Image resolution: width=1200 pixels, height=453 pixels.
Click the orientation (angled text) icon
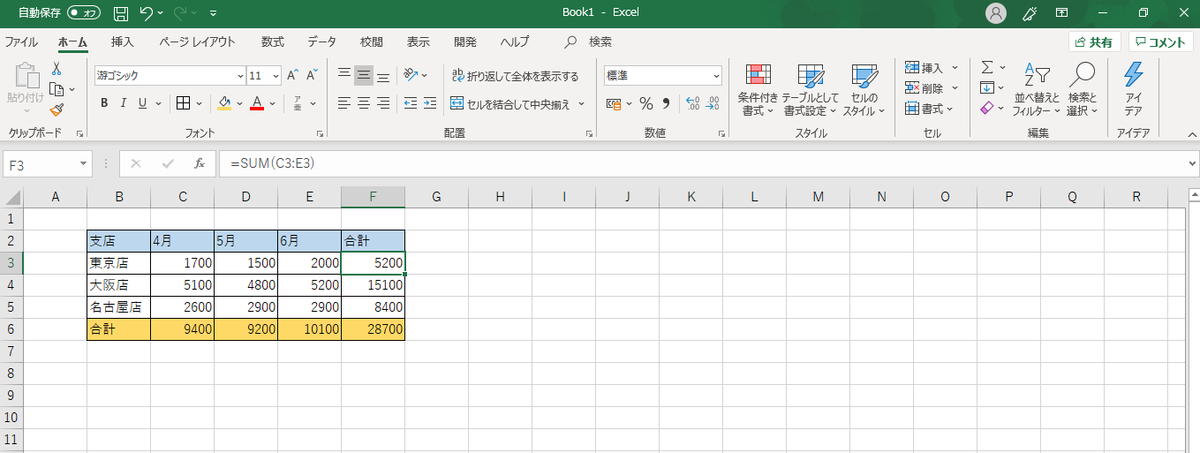[x=411, y=75]
